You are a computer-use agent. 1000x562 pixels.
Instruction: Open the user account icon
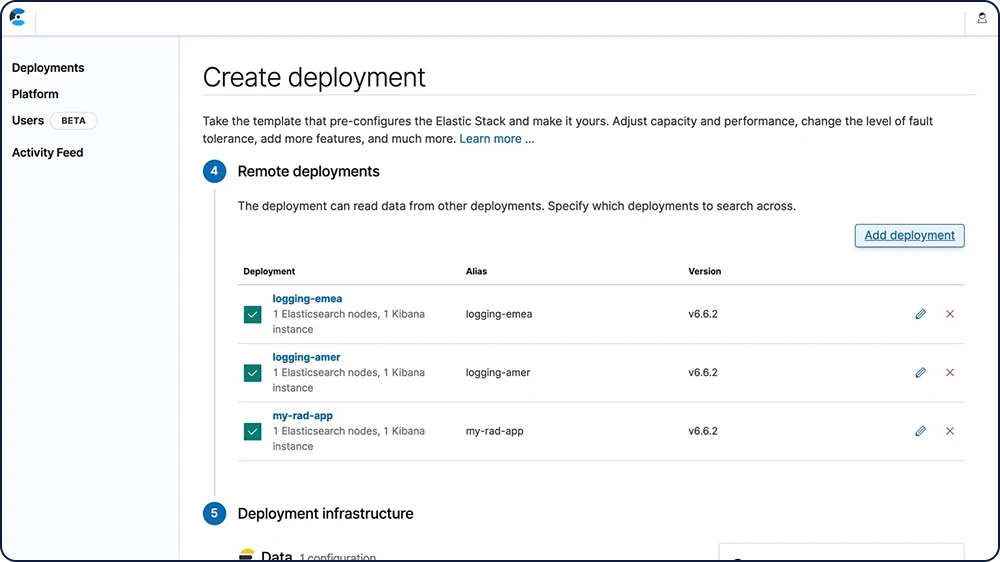982,18
